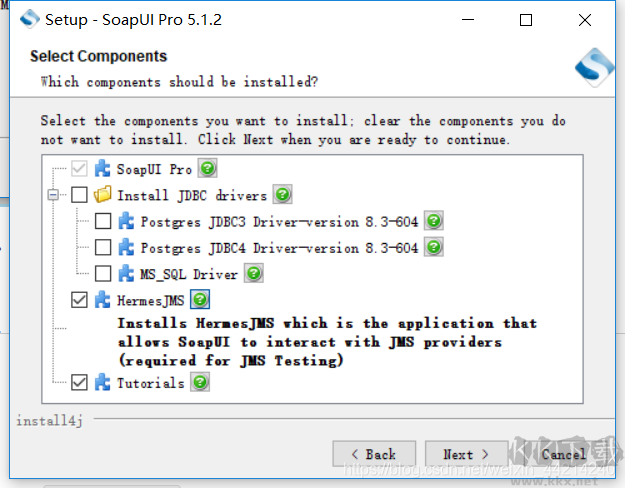Enable Install JDBC drivers checkbox
The height and width of the screenshot is (488, 625).
79,195
